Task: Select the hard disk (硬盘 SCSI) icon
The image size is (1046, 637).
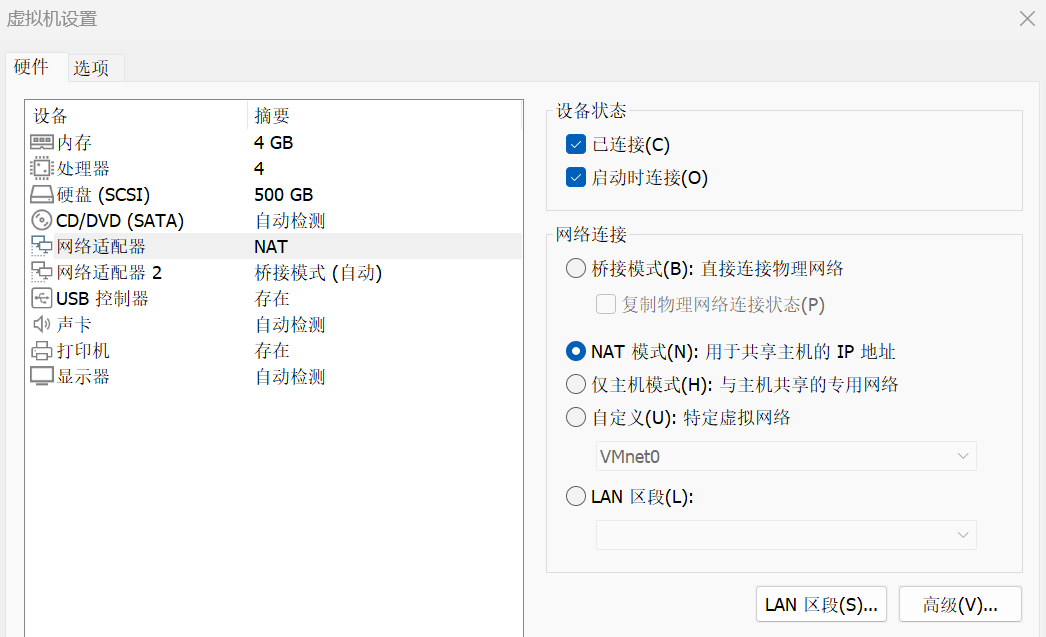Action: pyautogui.click(x=42, y=195)
